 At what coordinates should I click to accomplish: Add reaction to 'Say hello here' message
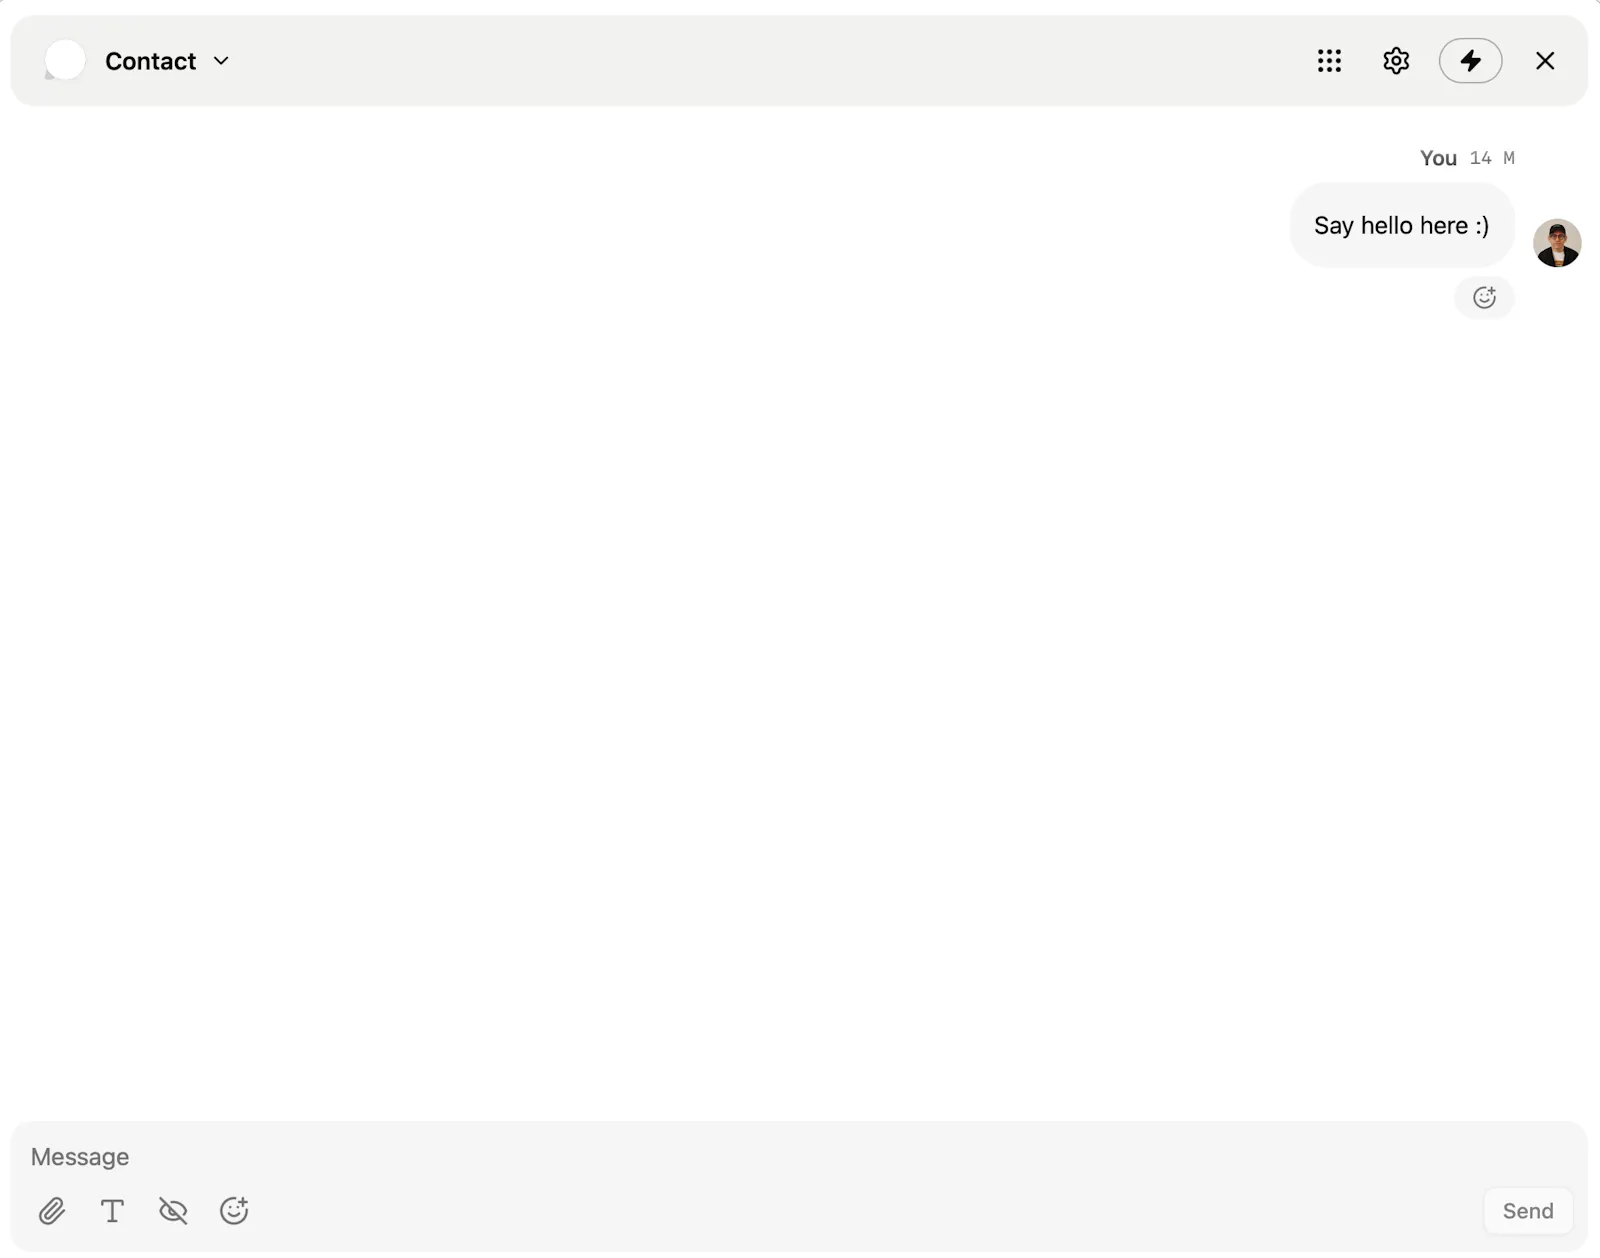[1484, 297]
